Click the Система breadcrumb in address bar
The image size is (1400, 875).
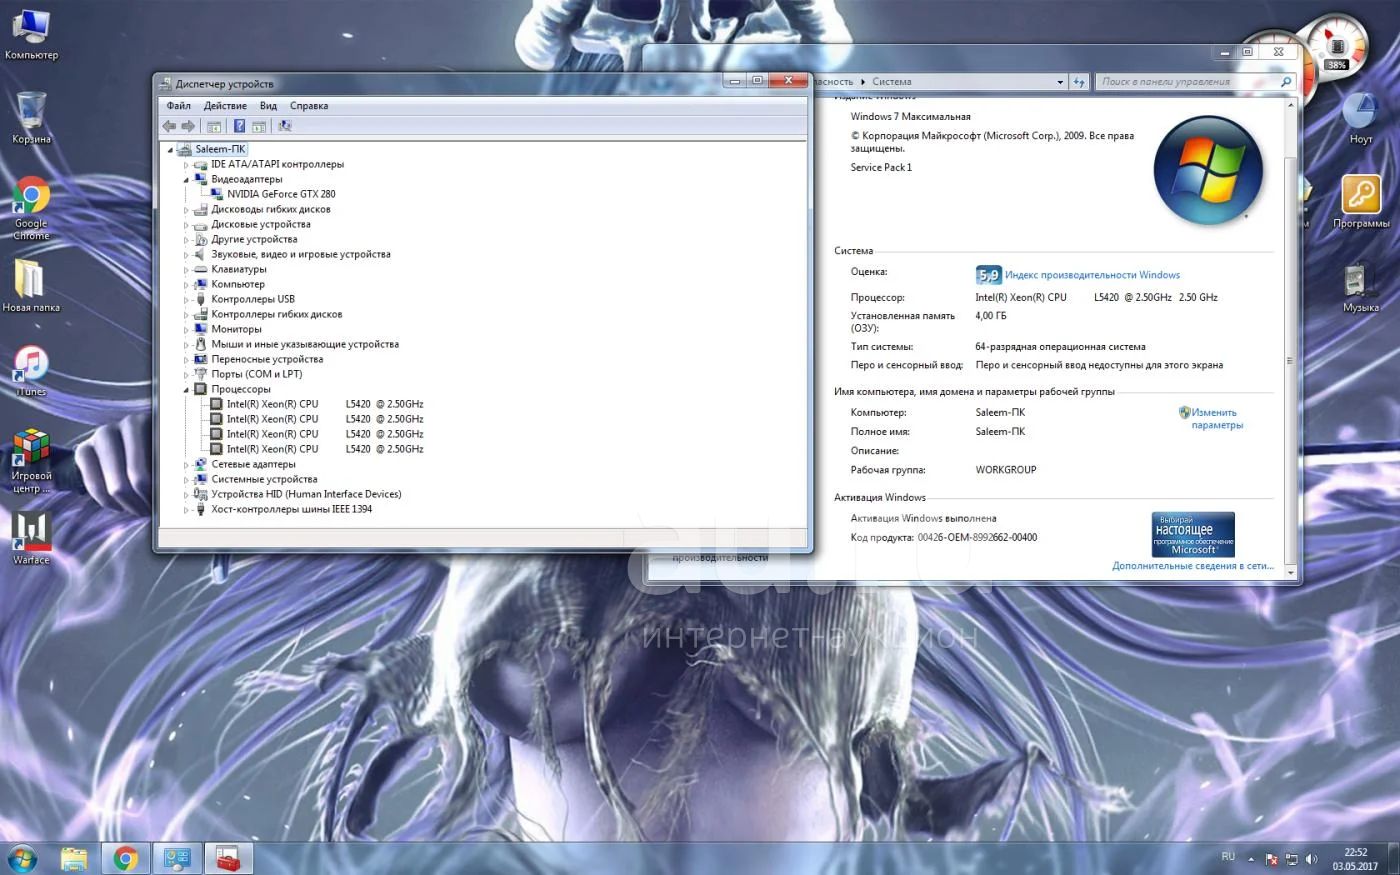pyautogui.click(x=891, y=82)
